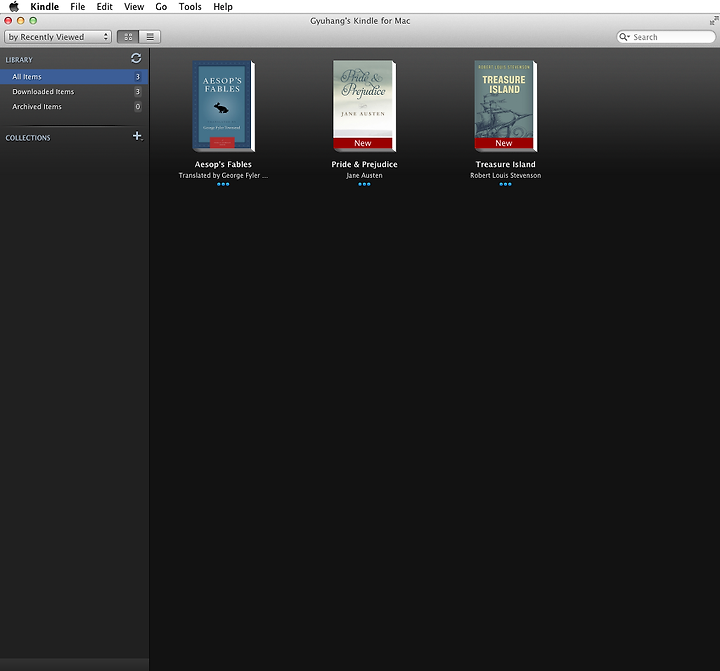
Task: Click the Aesop's Fables title text
Action: 223,164
